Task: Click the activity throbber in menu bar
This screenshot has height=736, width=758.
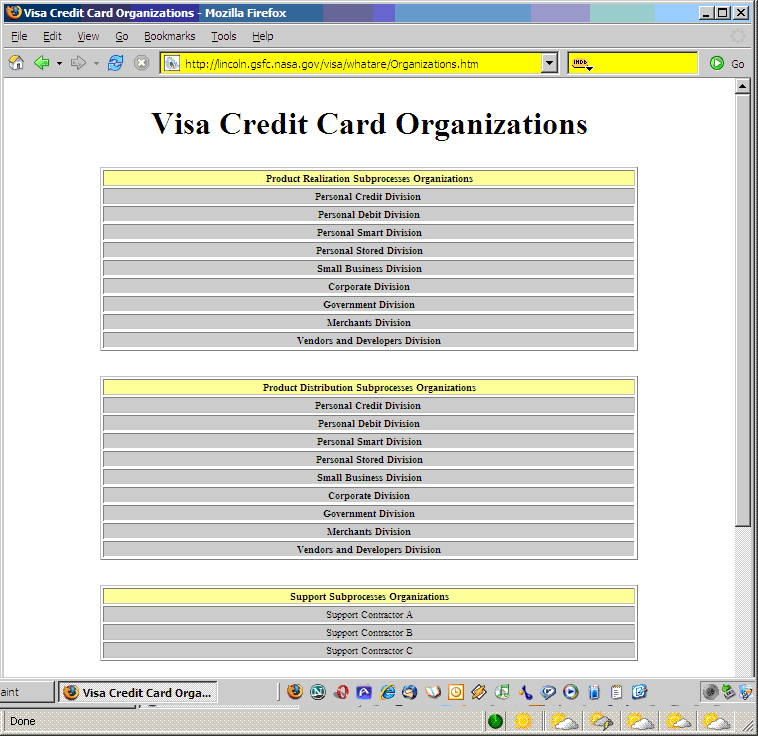Action: (738, 36)
